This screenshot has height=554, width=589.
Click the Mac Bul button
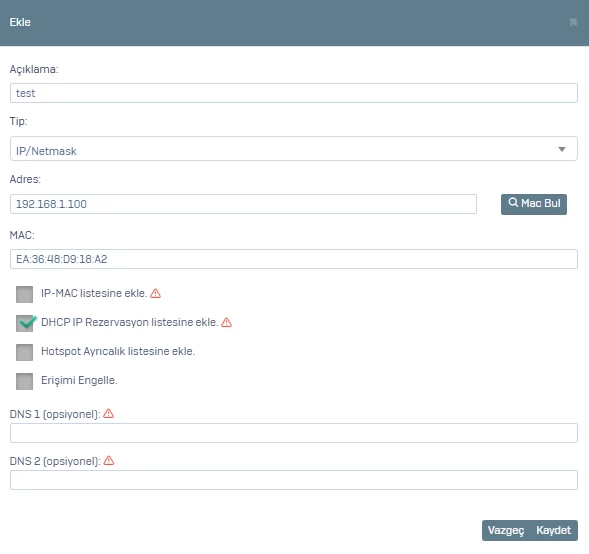pos(534,204)
